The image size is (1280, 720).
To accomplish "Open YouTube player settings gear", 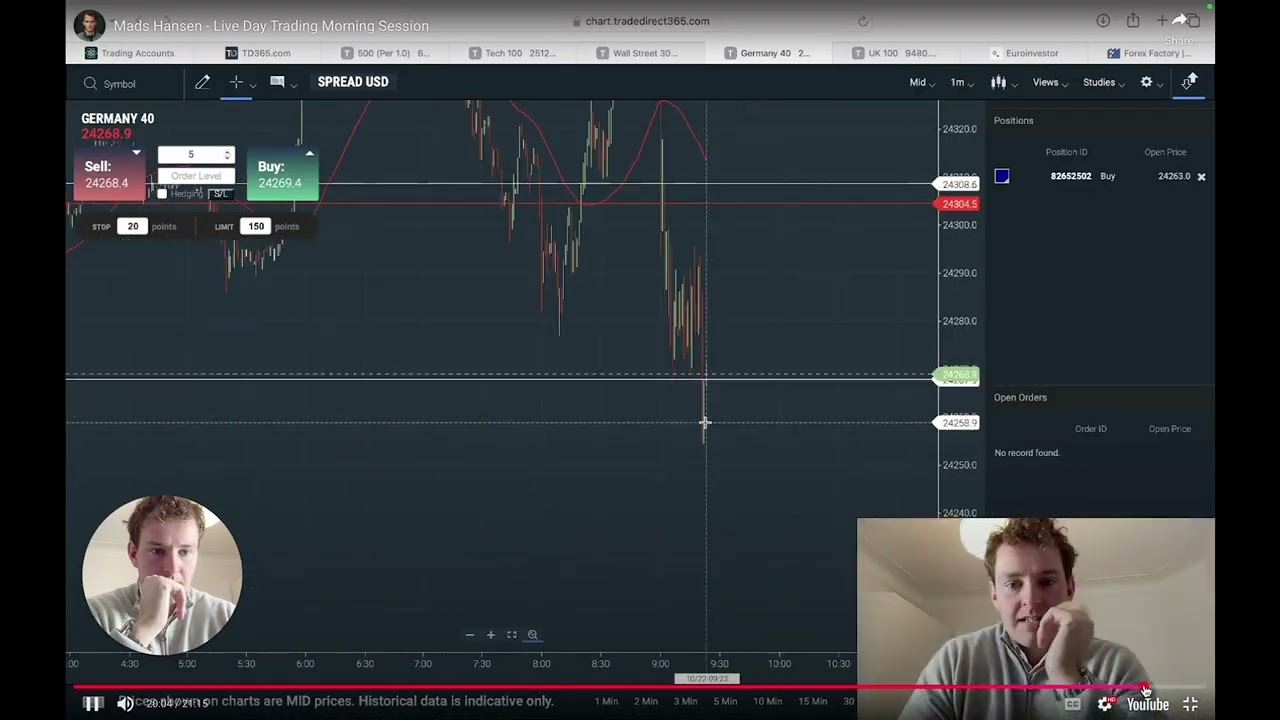I will [1105, 704].
